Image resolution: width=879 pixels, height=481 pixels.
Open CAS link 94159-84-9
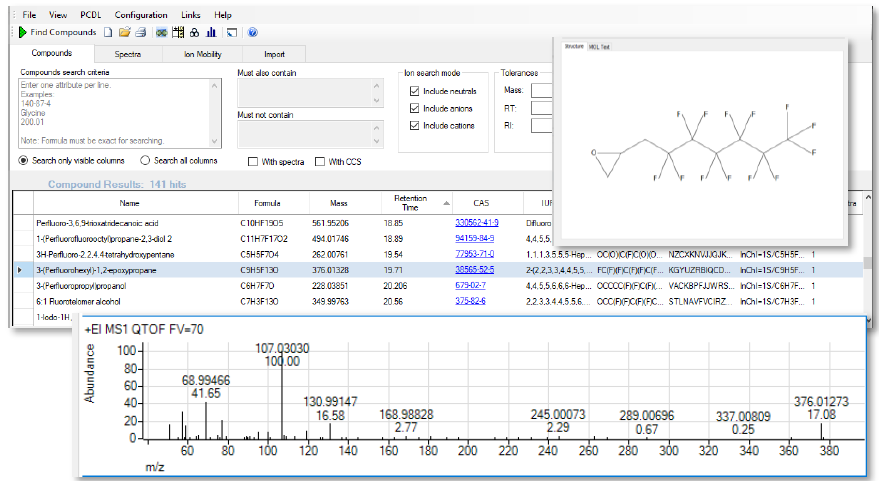coord(475,238)
